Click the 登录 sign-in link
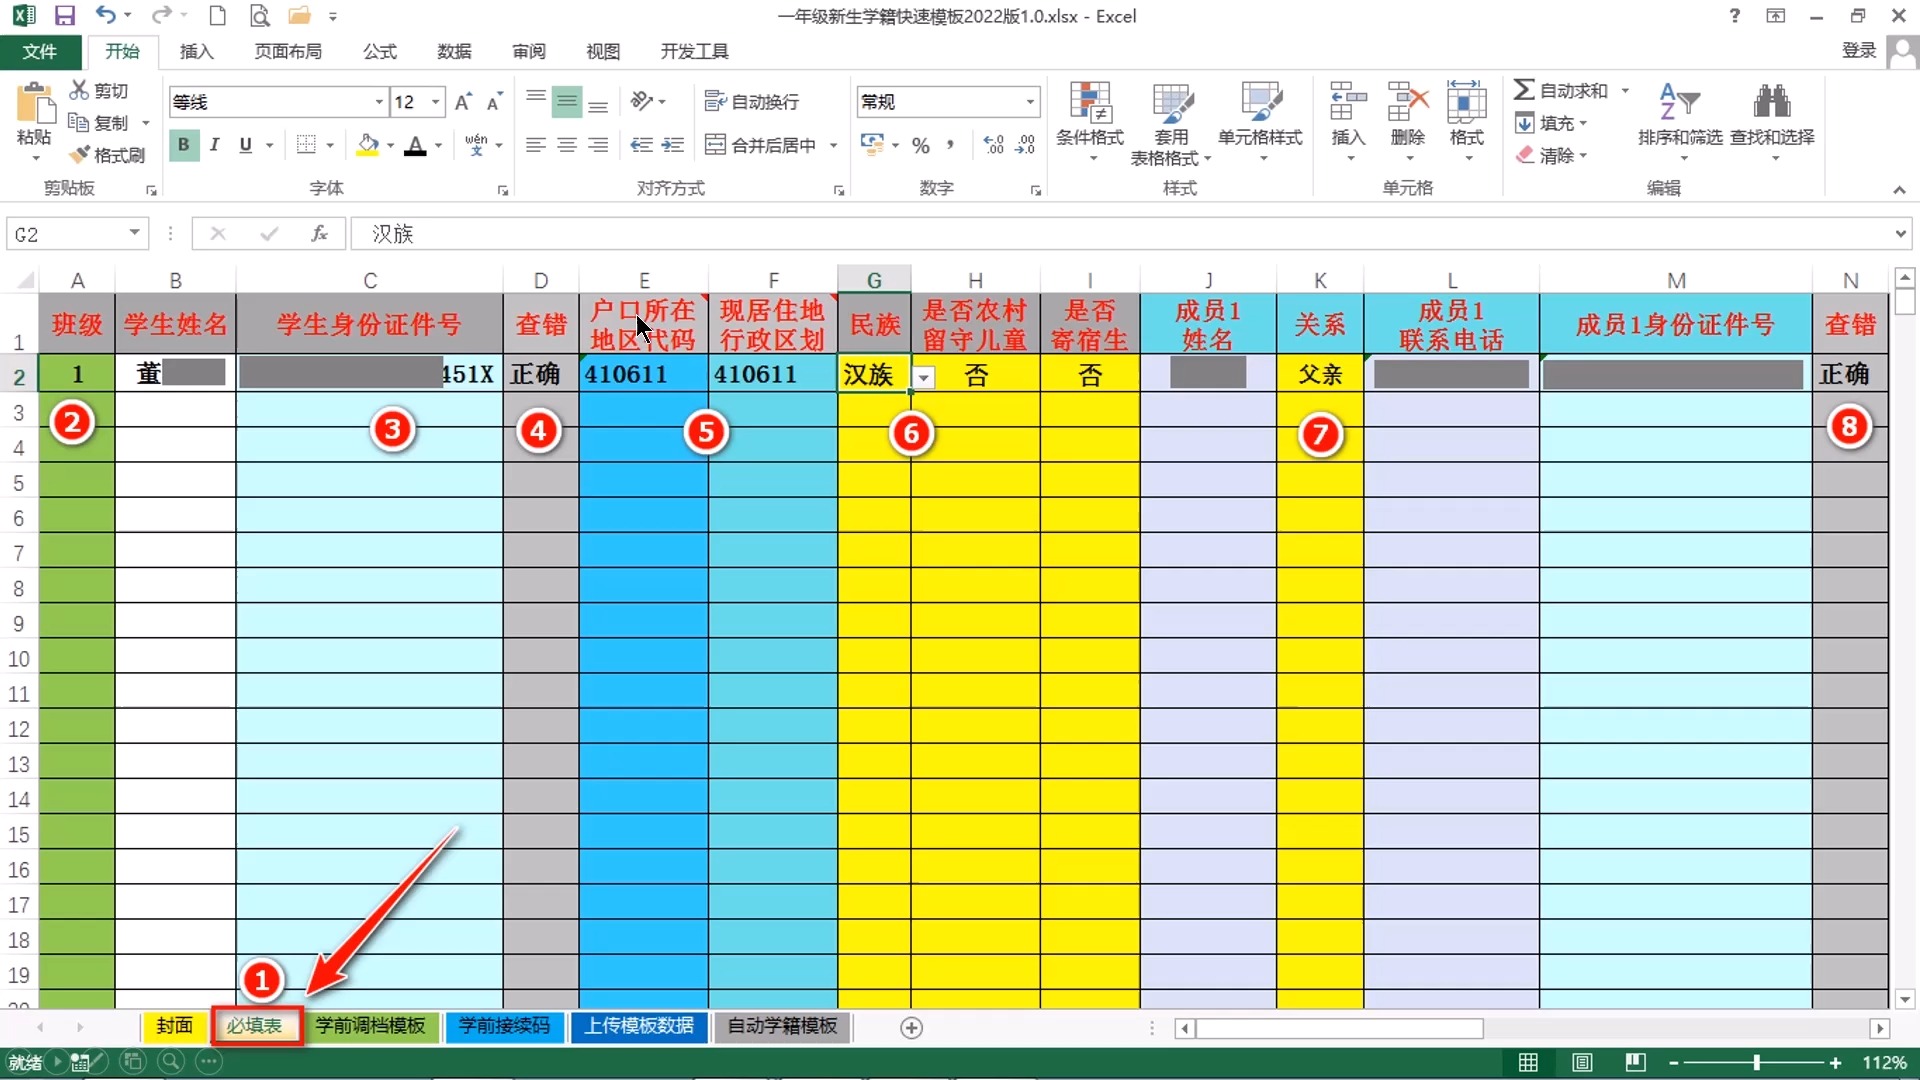1920x1080 pixels. (1859, 51)
